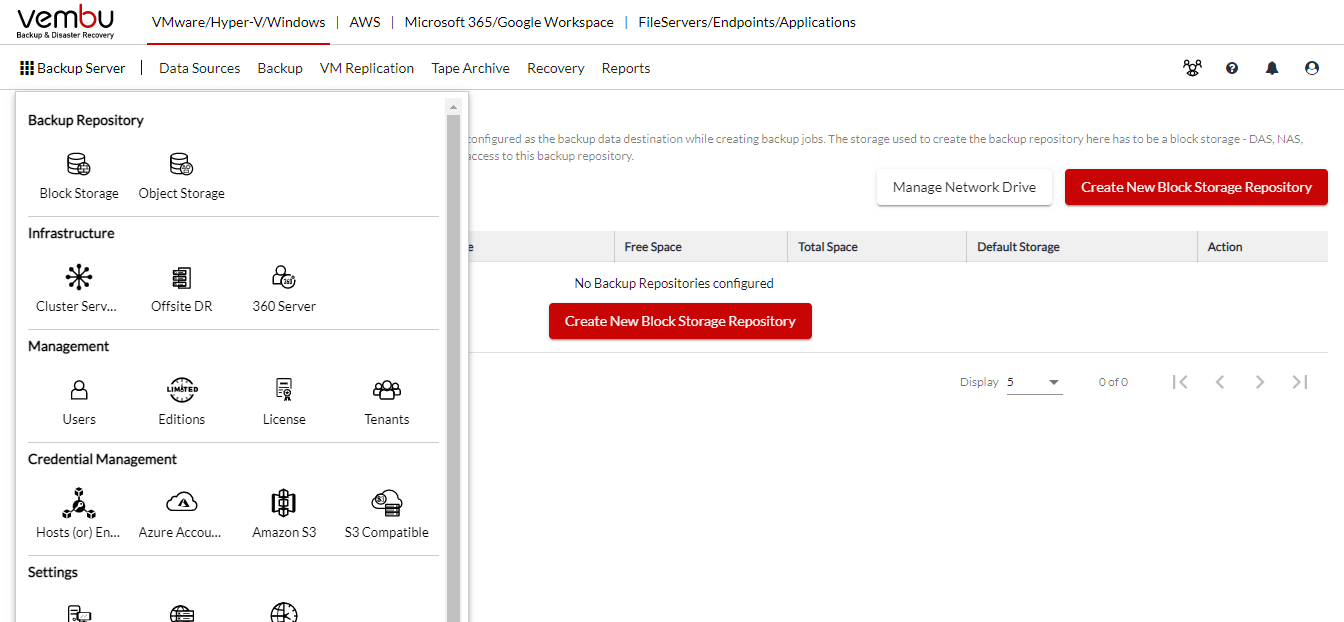This screenshot has height=622, width=1344.
Task: Click the Manage Network Drive button
Action: point(965,187)
